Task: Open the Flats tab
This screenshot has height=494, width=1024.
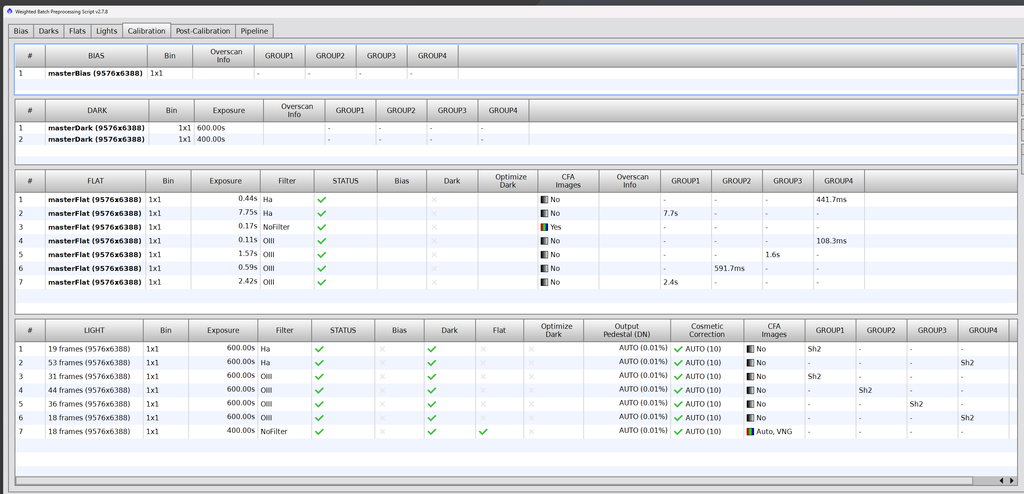Action: pyautogui.click(x=77, y=31)
